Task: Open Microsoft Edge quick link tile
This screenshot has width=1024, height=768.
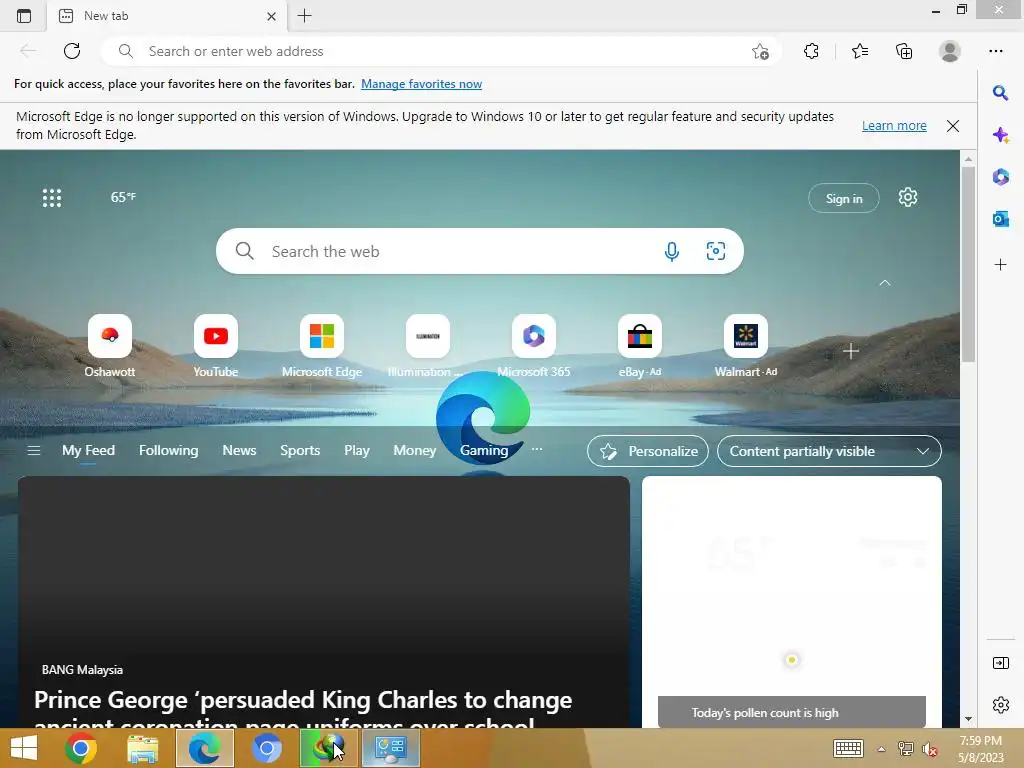Action: point(321,346)
